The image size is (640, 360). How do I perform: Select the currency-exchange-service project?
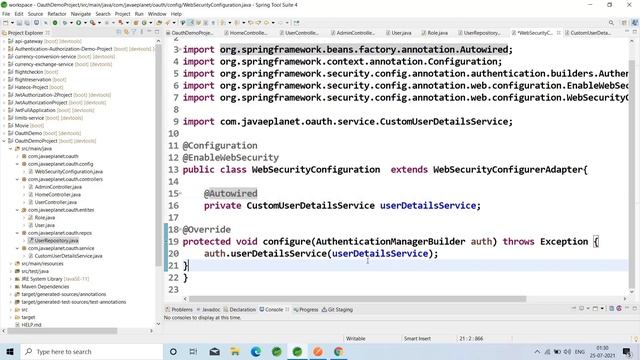pyautogui.click(x=44, y=64)
